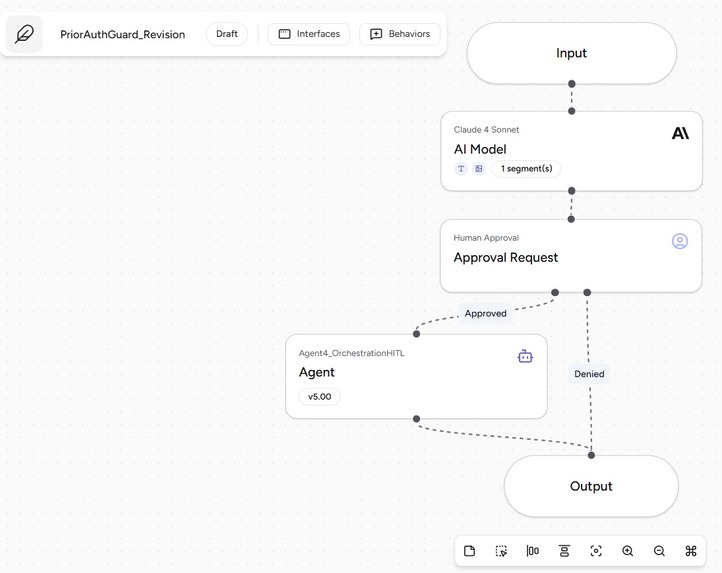Open keyboard shortcuts command icon
The height and width of the screenshot is (573, 722).
click(691, 551)
